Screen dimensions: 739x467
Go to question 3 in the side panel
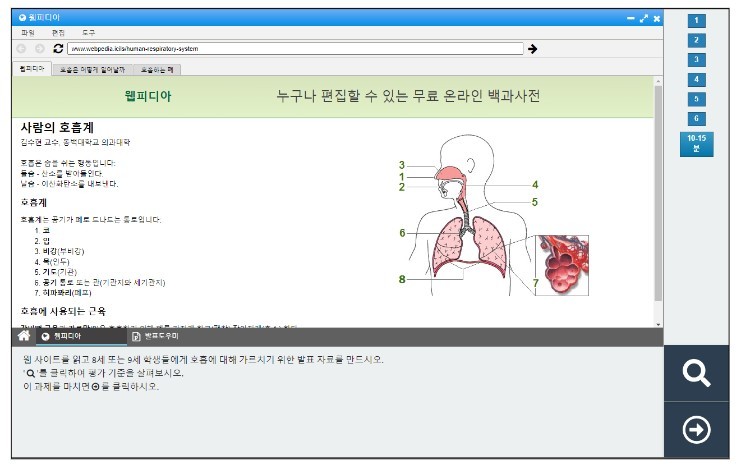[696, 60]
